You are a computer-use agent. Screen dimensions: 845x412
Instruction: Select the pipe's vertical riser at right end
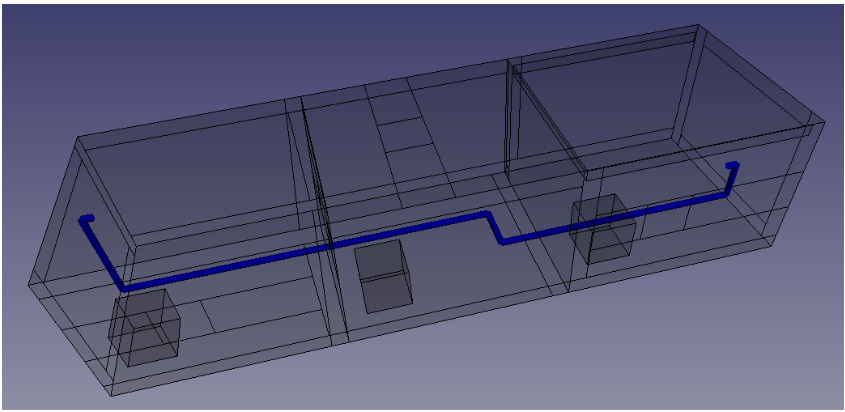pyautogui.click(x=732, y=179)
